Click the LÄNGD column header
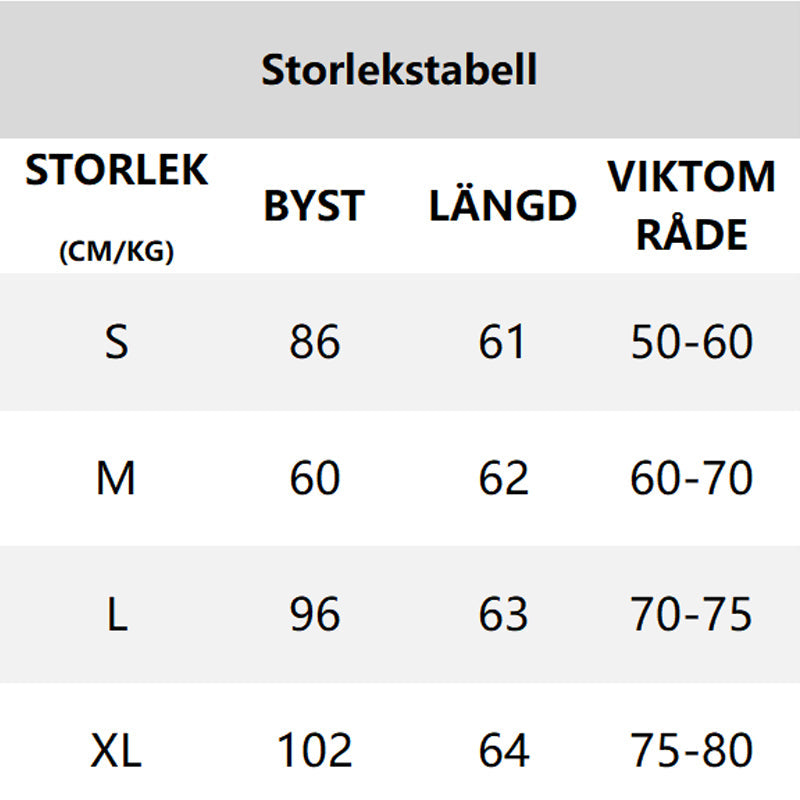Image resolution: width=800 pixels, height=800 pixels. tap(503, 206)
